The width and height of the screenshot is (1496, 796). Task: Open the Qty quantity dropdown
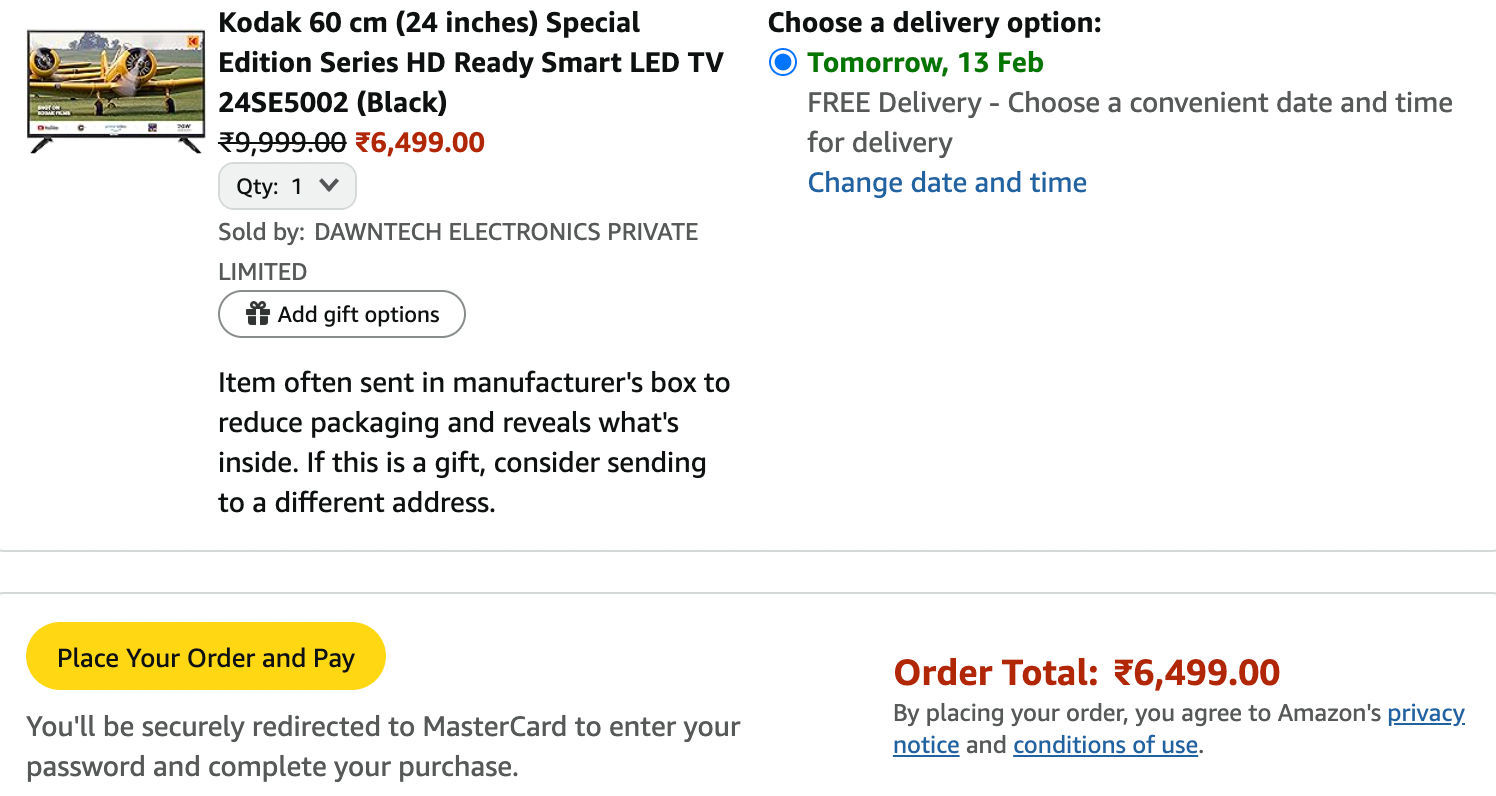pyautogui.click(x=287, y=186)
